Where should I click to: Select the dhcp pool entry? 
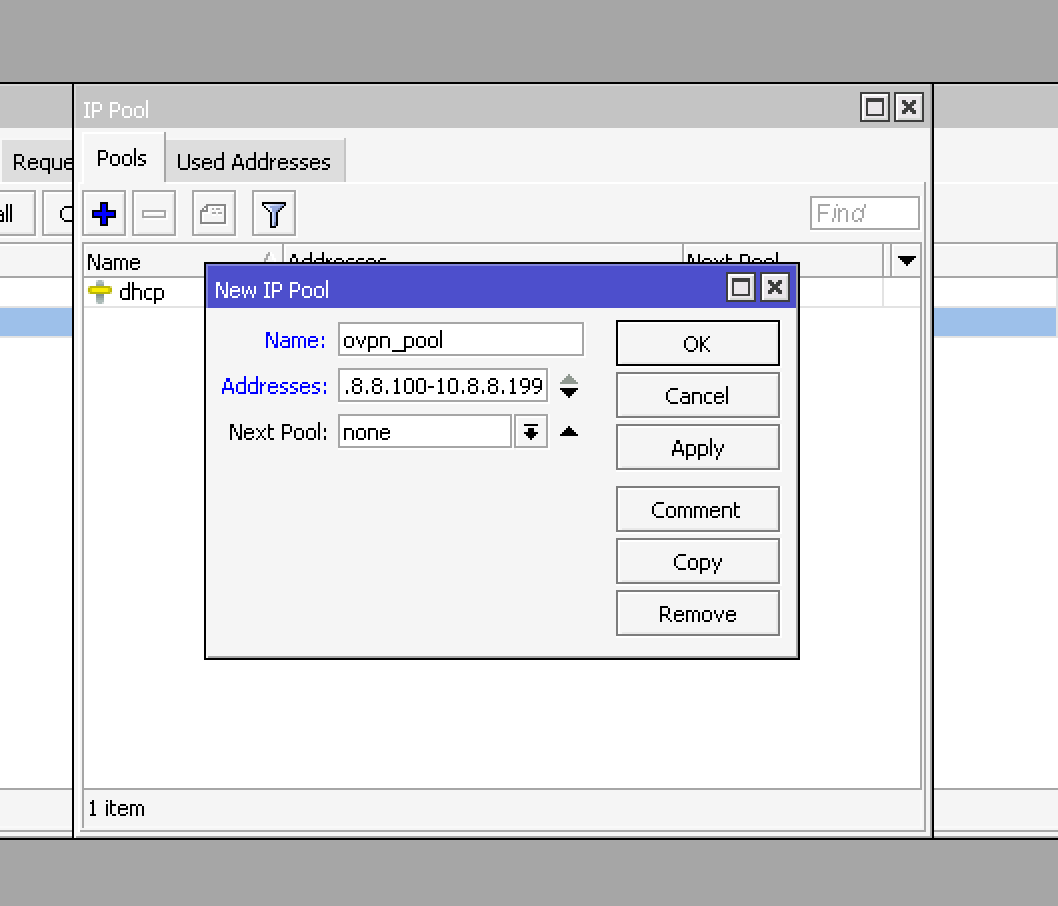[141, 293]
